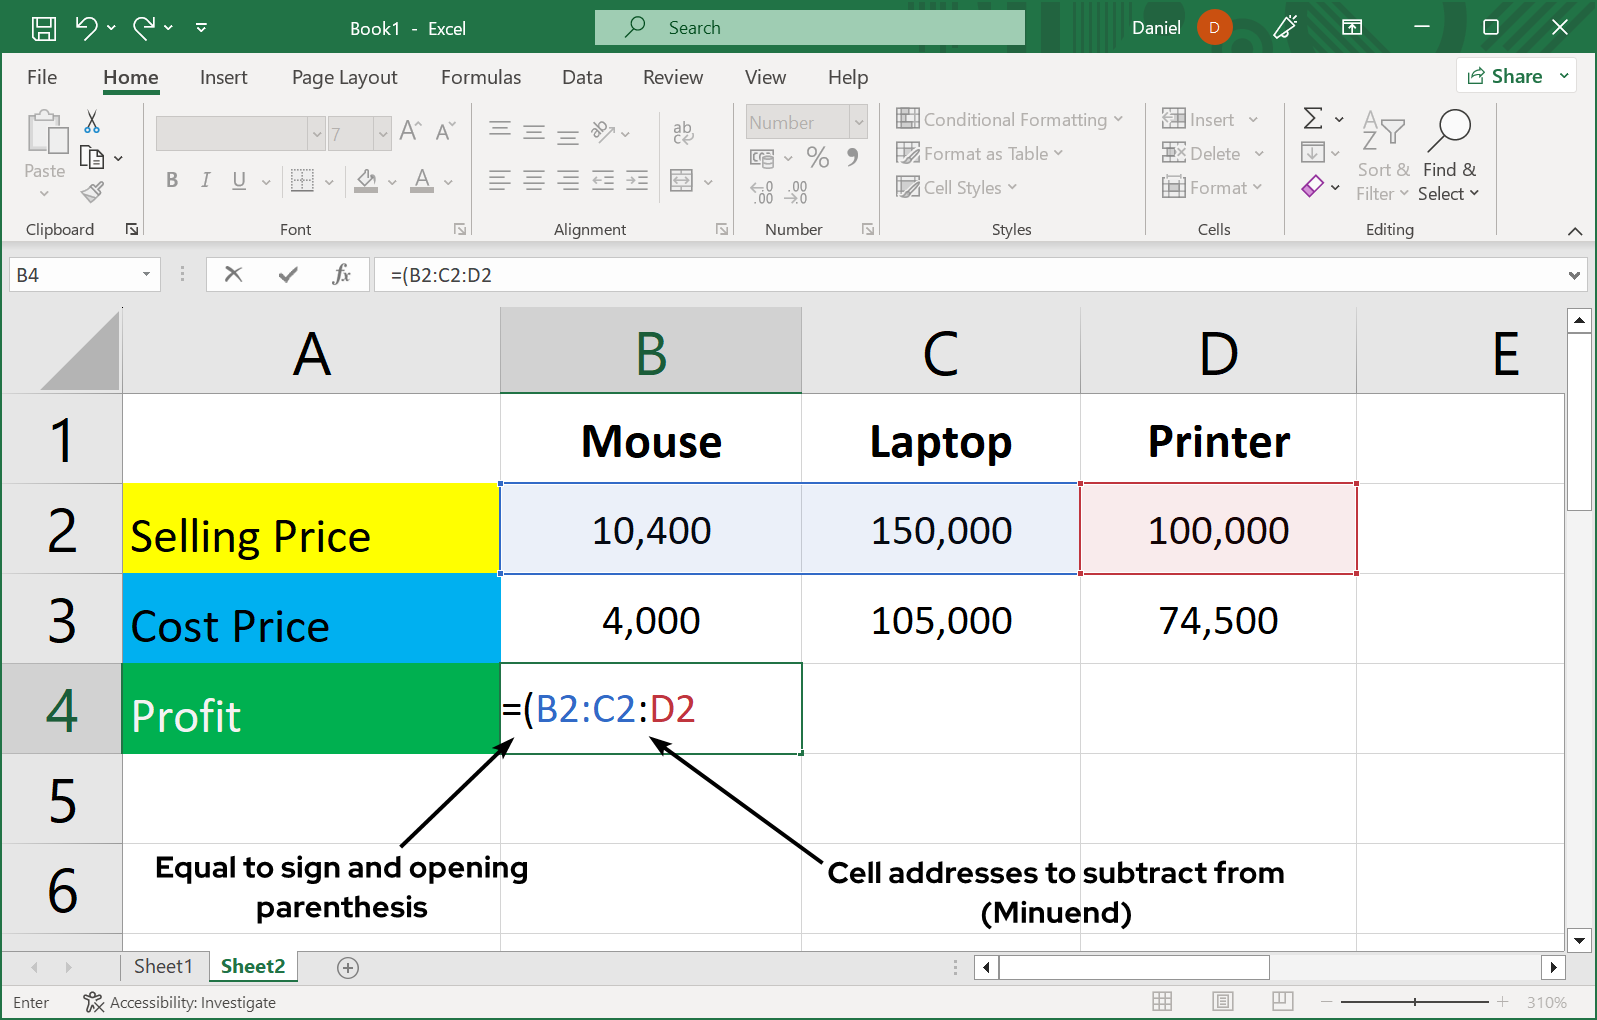Toggle Center alignment

coord(534,180)
